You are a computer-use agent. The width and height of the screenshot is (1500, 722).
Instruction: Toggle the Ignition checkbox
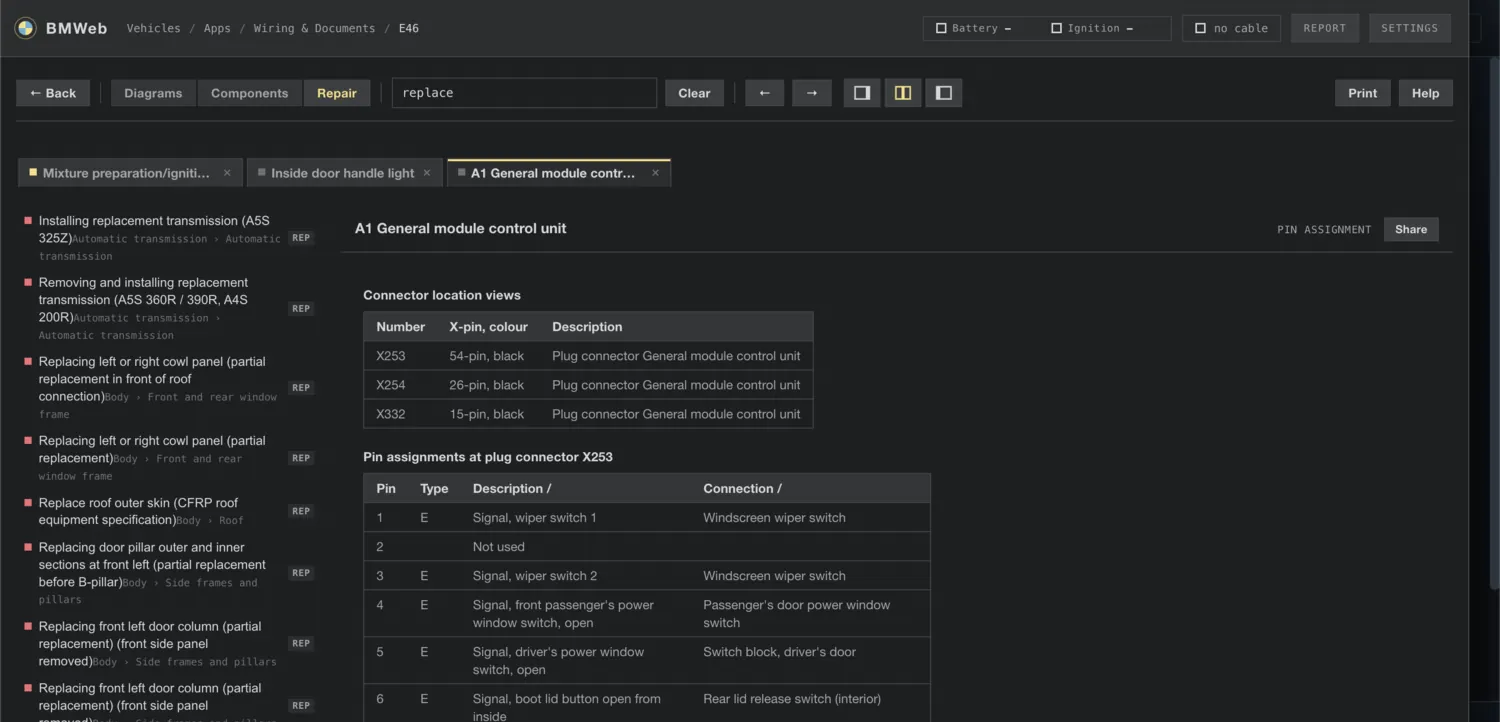coord(1056,29)
